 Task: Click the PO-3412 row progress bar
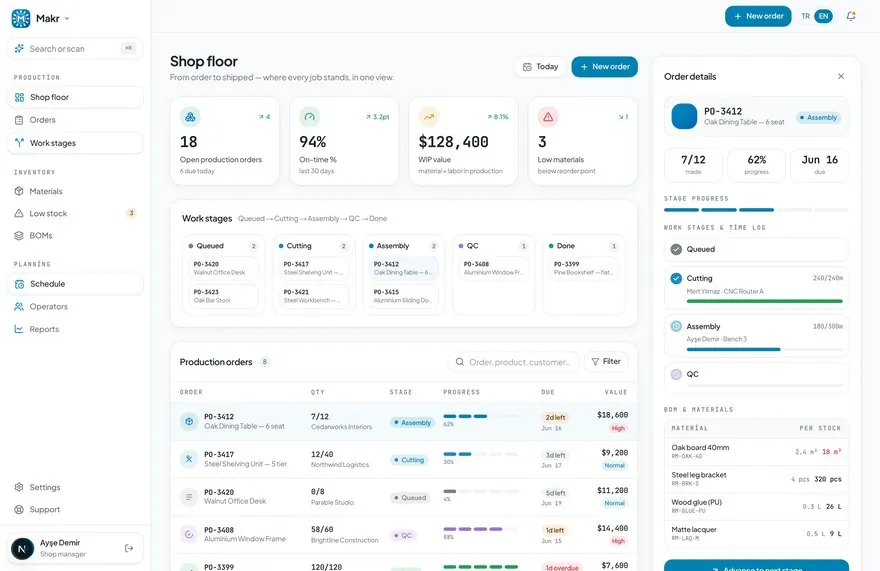tap(480, 417)
